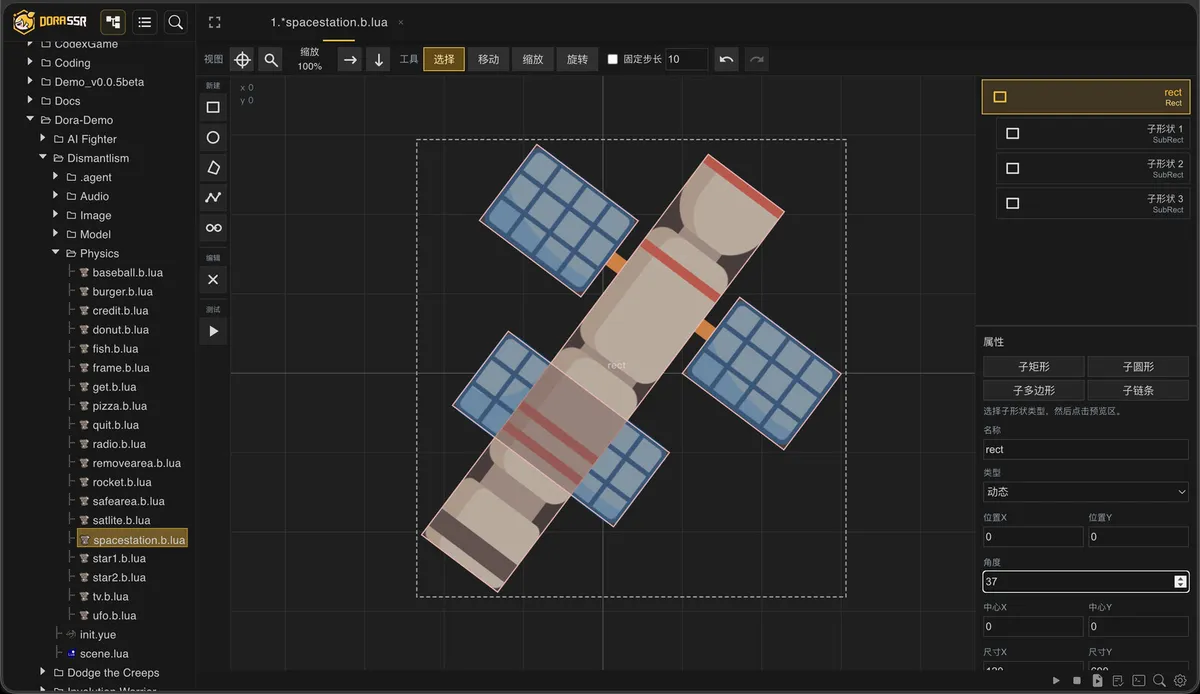Select the 缩放 tool button
Image resolution: width=1200 pixels, height=694 pixels.
[x=533, y=60]
